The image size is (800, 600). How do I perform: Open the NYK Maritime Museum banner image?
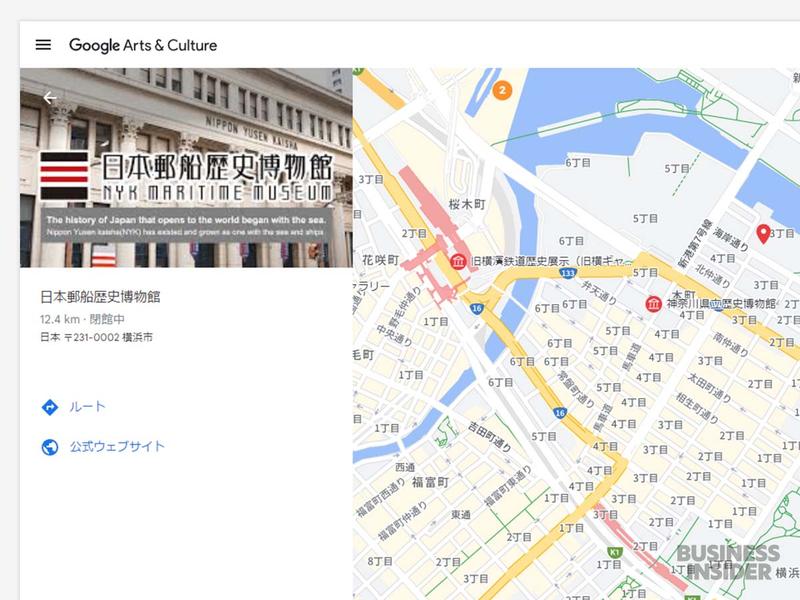click(186, 168)
